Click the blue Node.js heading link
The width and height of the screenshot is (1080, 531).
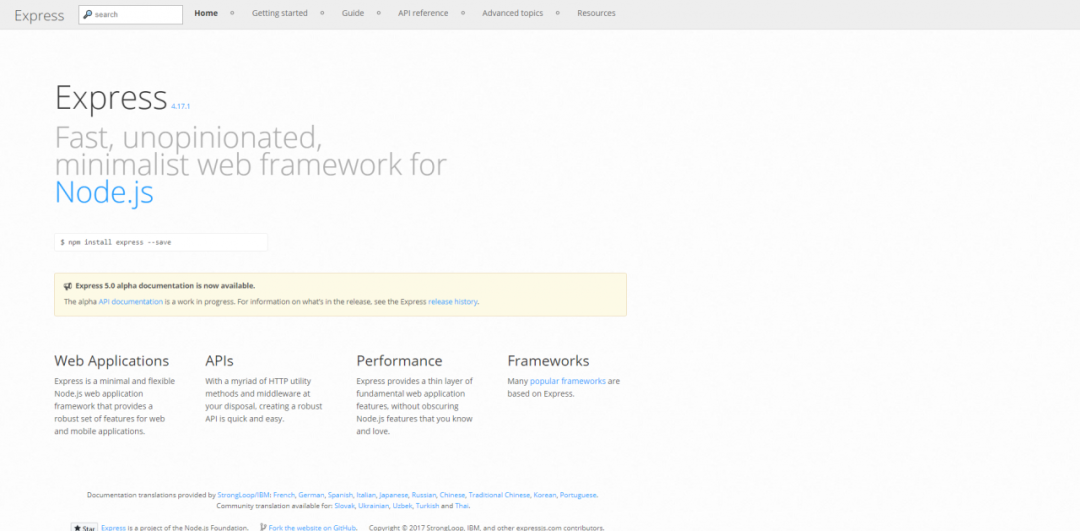pyautogui.click(x=104, y=192)
